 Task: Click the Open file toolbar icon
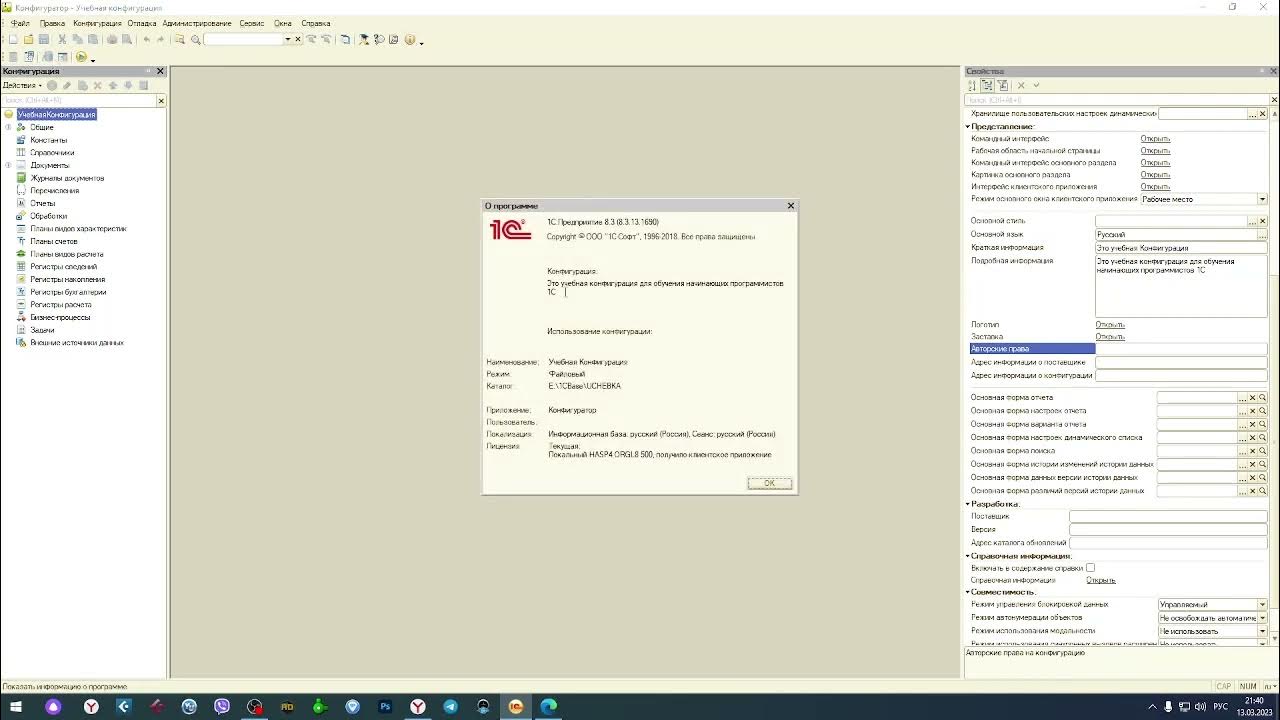pyautogui.click(x=29, y=39)
